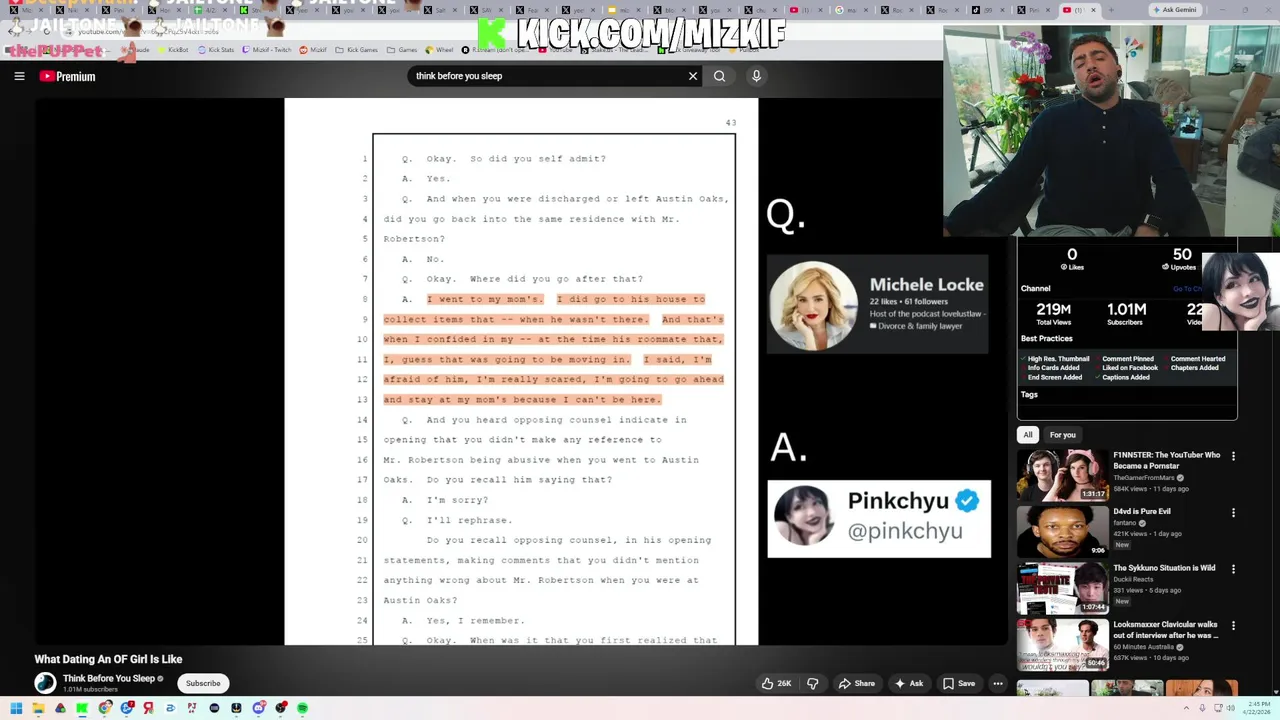Screen dimensions: 1280x720
Task: Subscribe to Think Before You Sleep
Action: (x=203, y=684)
